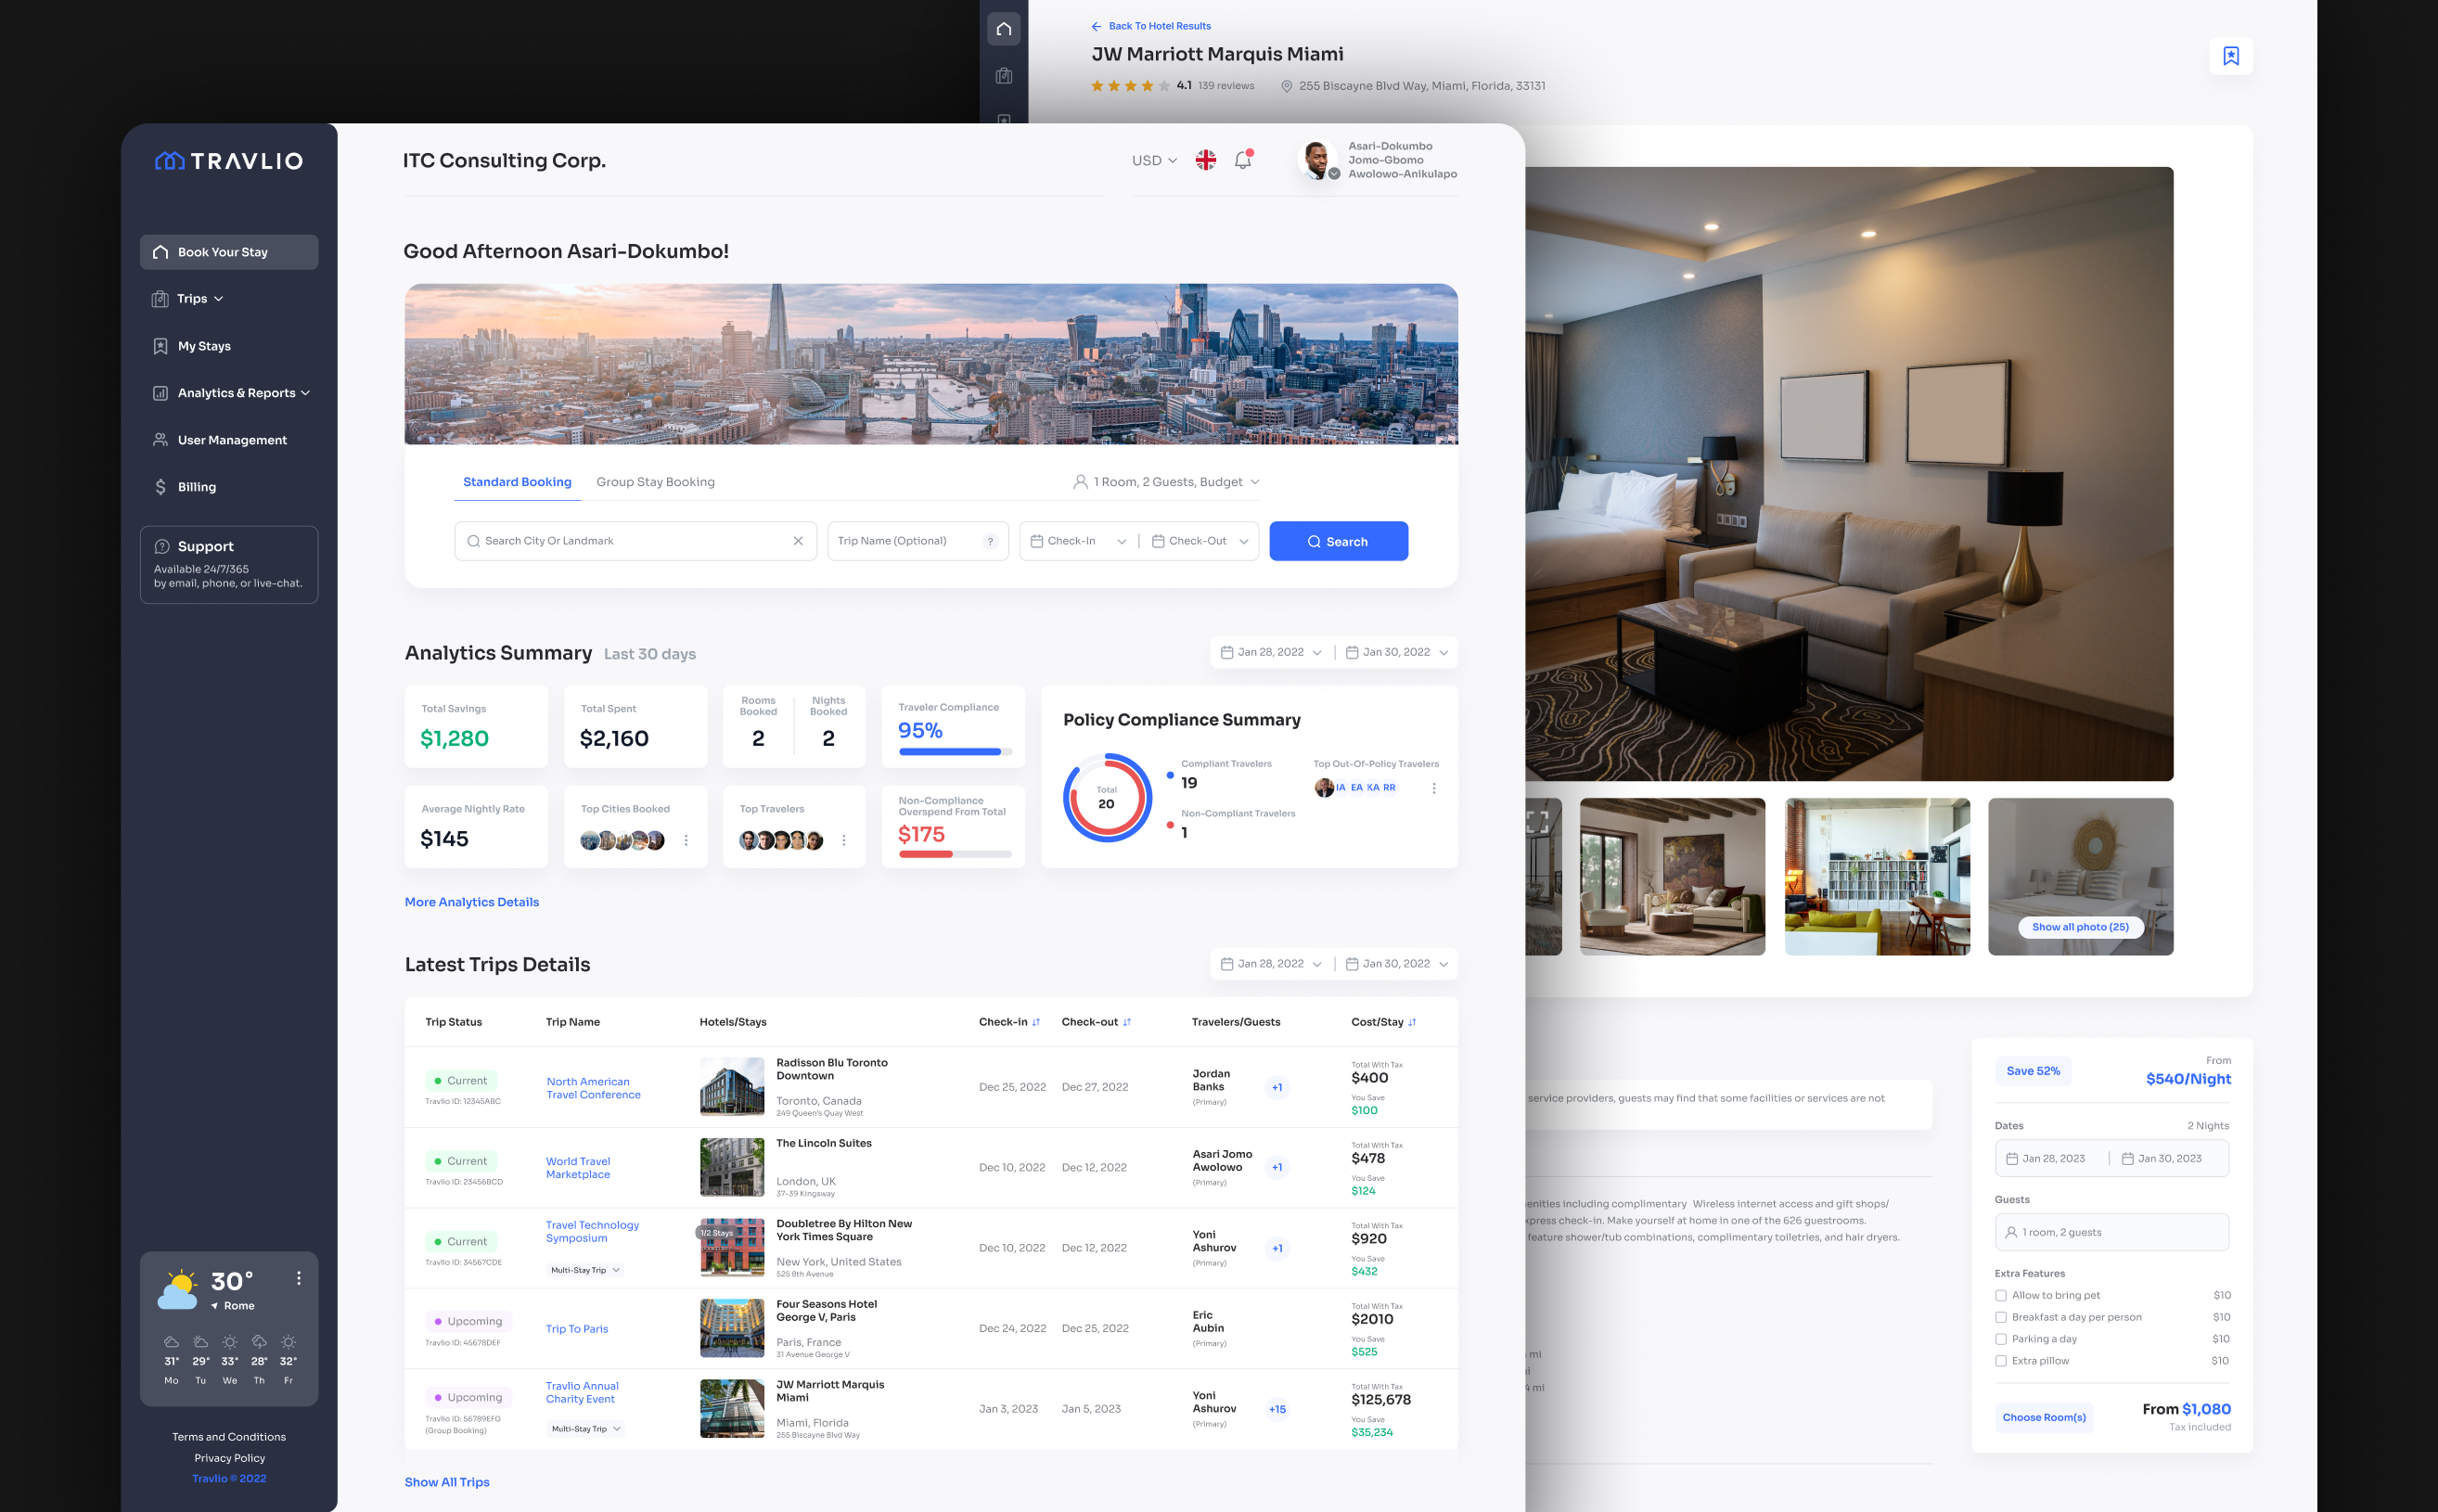2438x1512 pixels.
Task: Open Jan 28, 2023 date in hotel booking panel
Action: coord(2046,1159)
